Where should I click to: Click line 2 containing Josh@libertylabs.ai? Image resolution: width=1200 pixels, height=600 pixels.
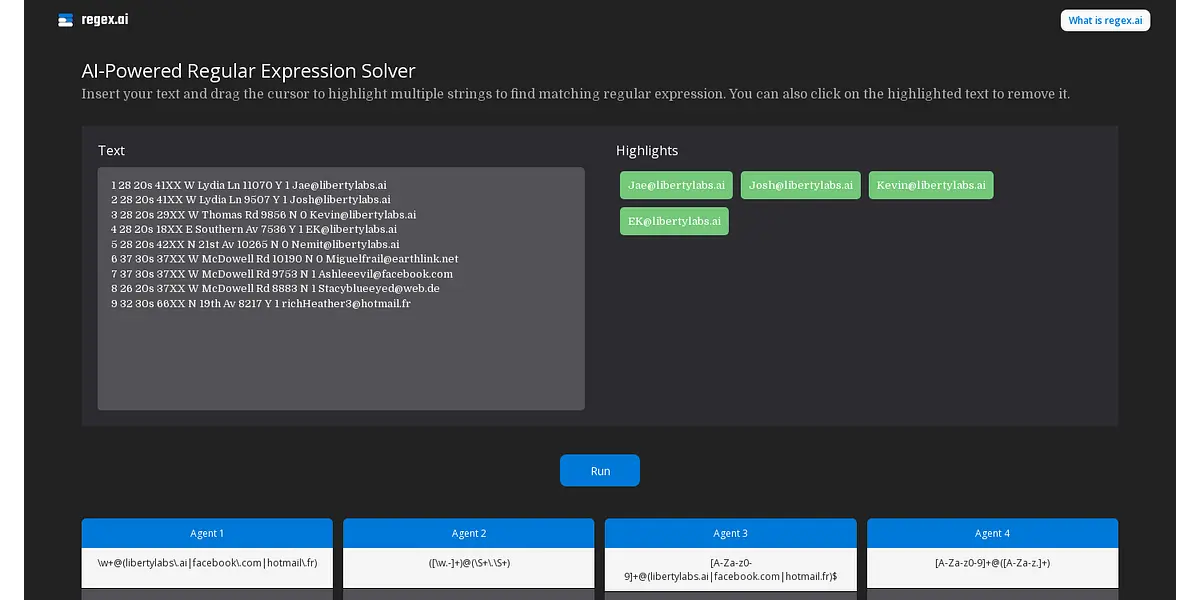pyautogui.click(x=251, y=200)
